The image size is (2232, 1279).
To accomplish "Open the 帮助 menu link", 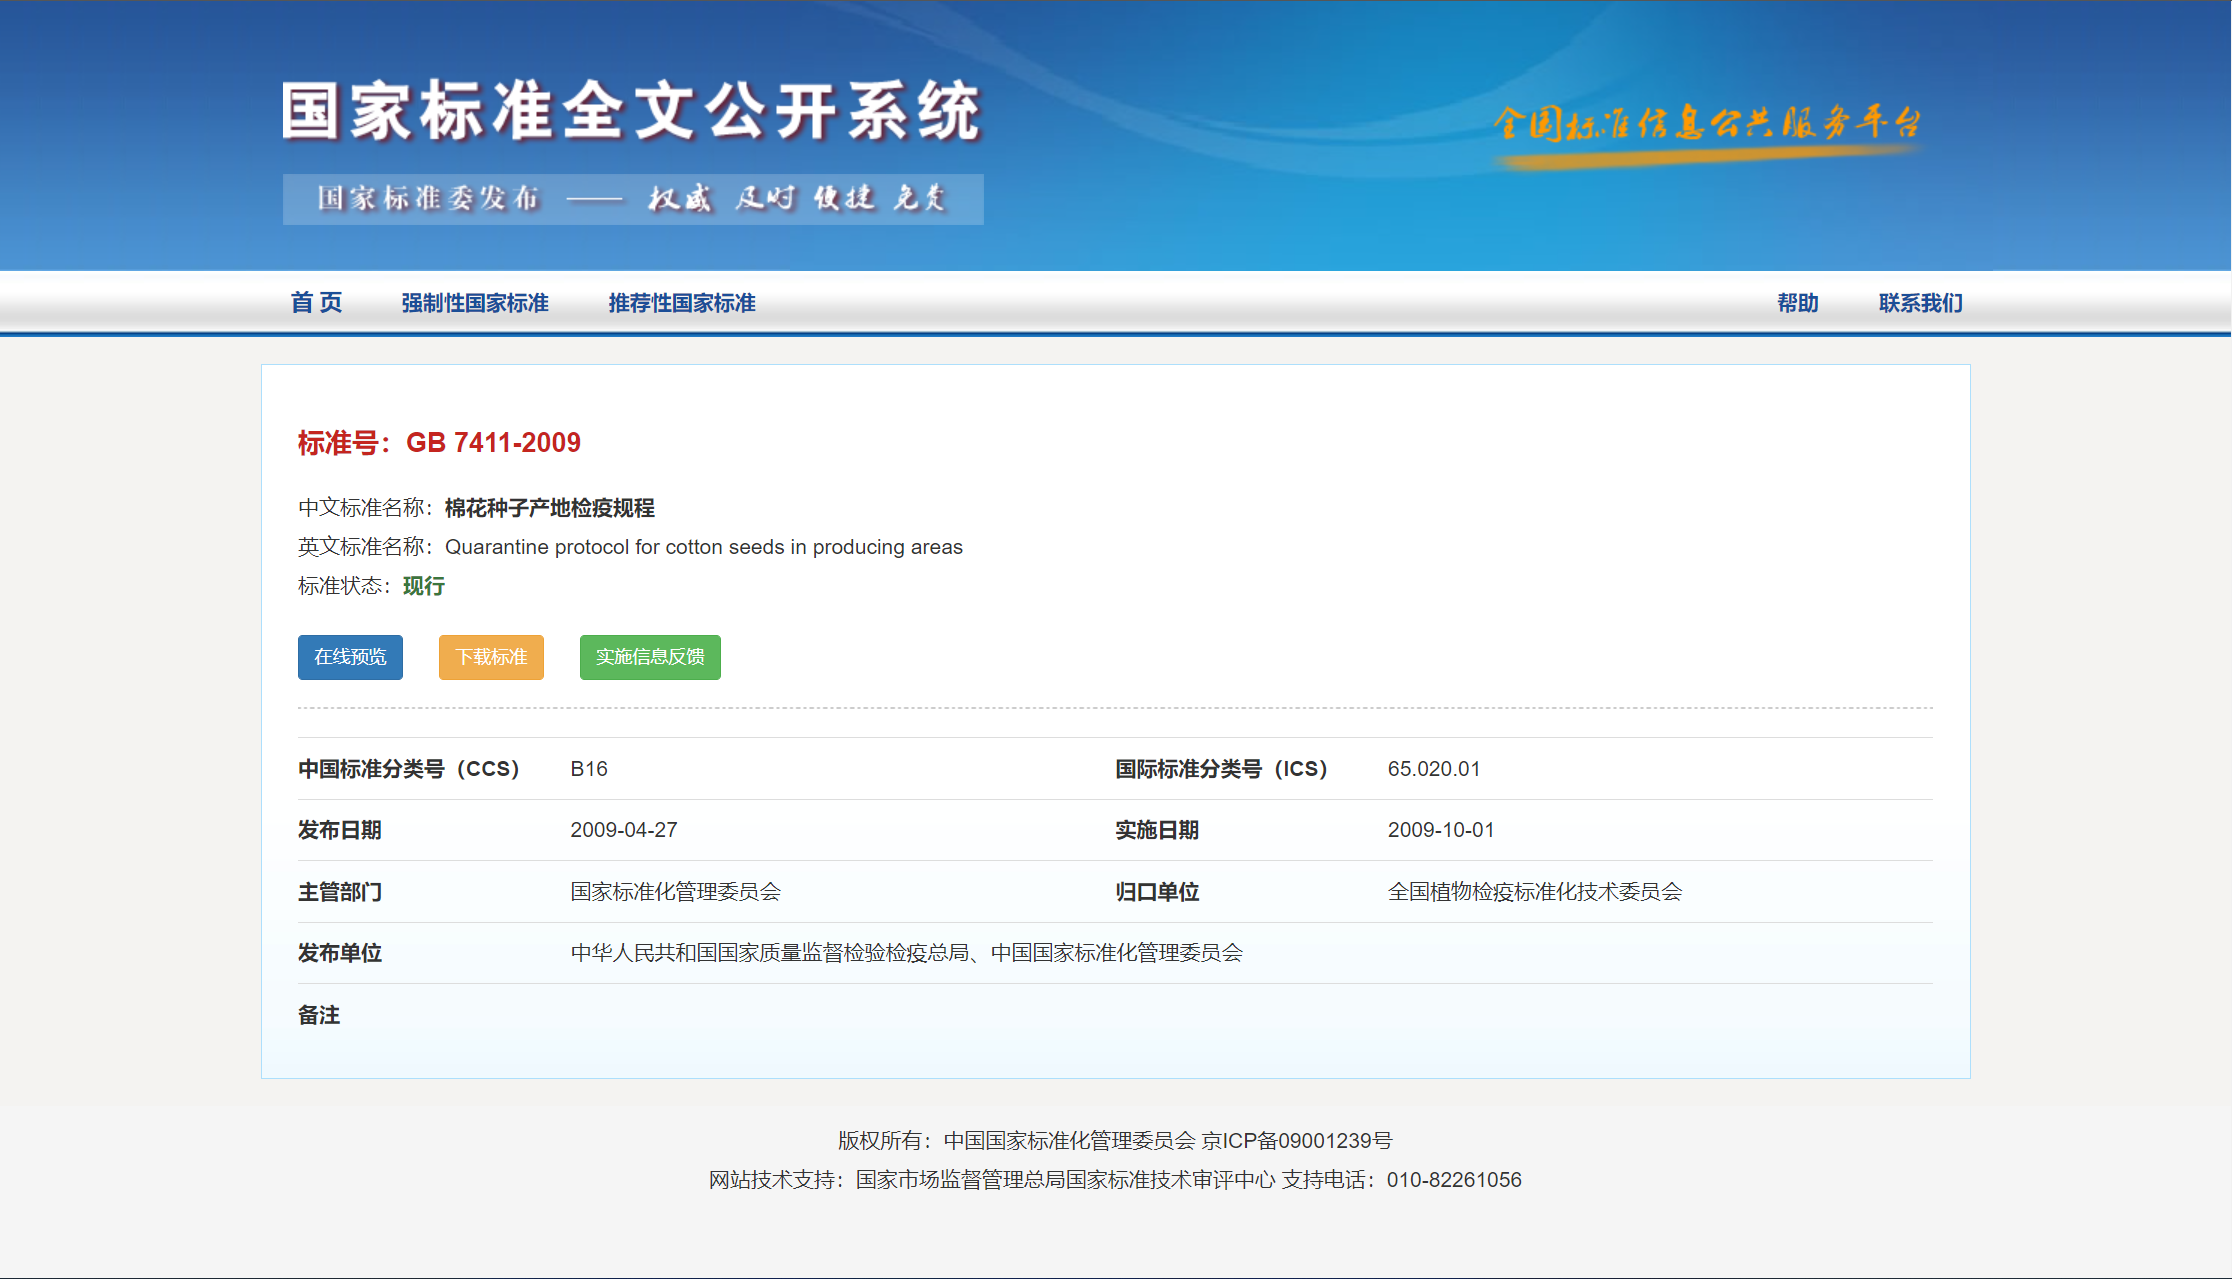I will click(x=1797, y=303).
